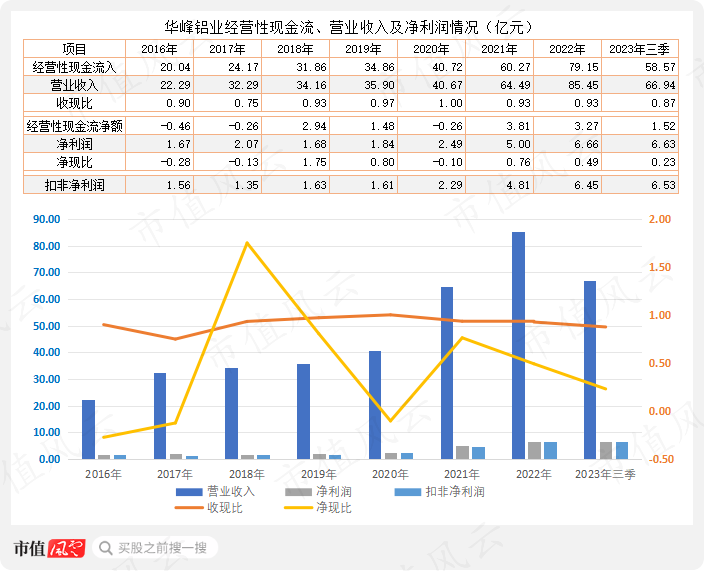Click the 扣非净利润 legend label
The image size is (704, 571).
[455, 492]
